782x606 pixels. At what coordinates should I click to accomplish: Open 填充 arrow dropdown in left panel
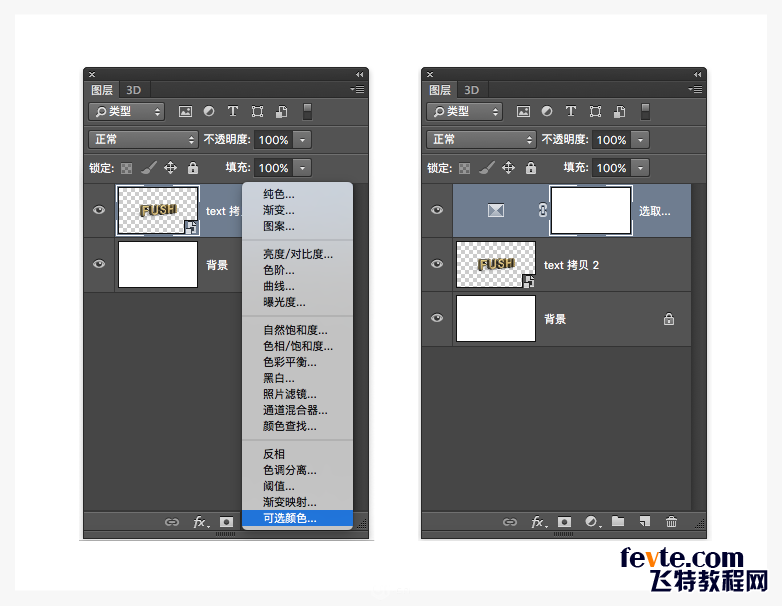(x=302, y=168)
